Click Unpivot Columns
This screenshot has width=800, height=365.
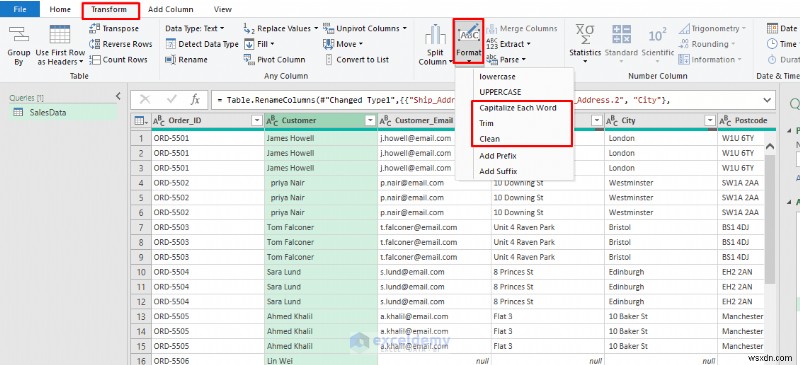point(365,29)
